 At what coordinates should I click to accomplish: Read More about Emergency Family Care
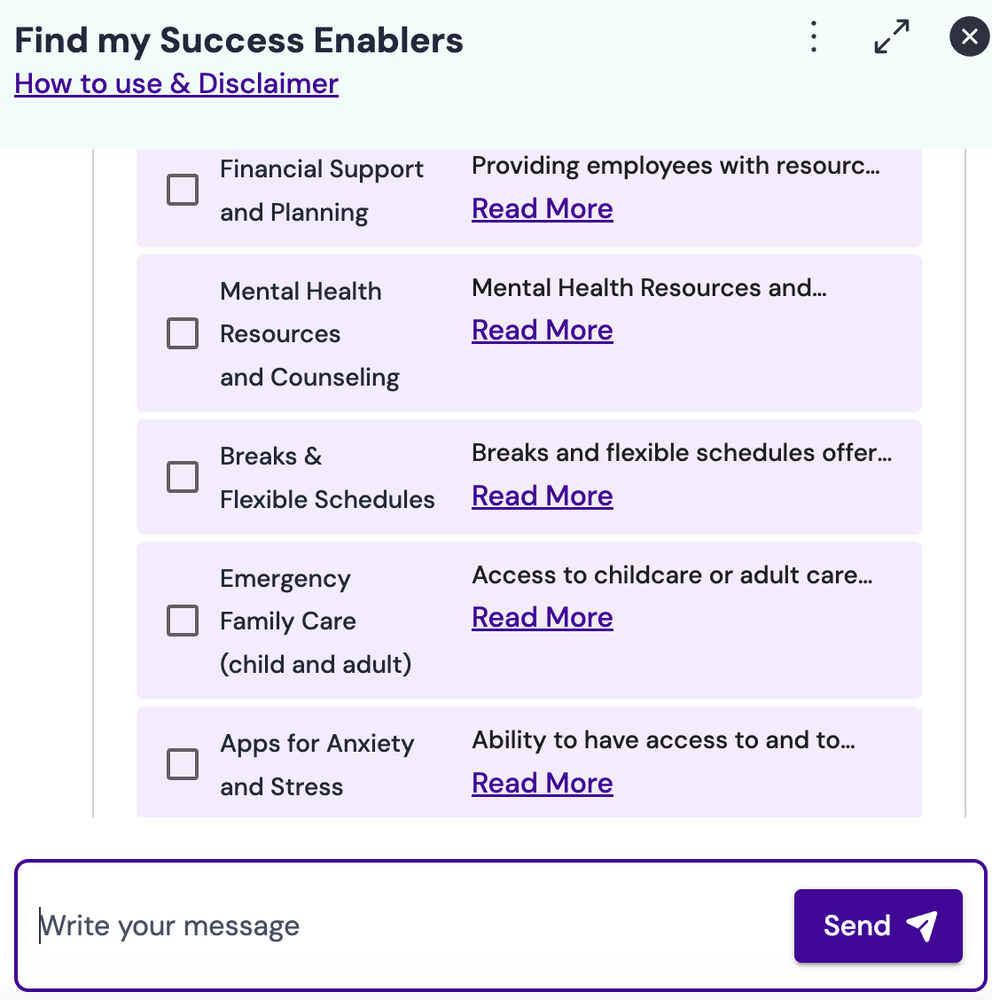pos(542,618)
